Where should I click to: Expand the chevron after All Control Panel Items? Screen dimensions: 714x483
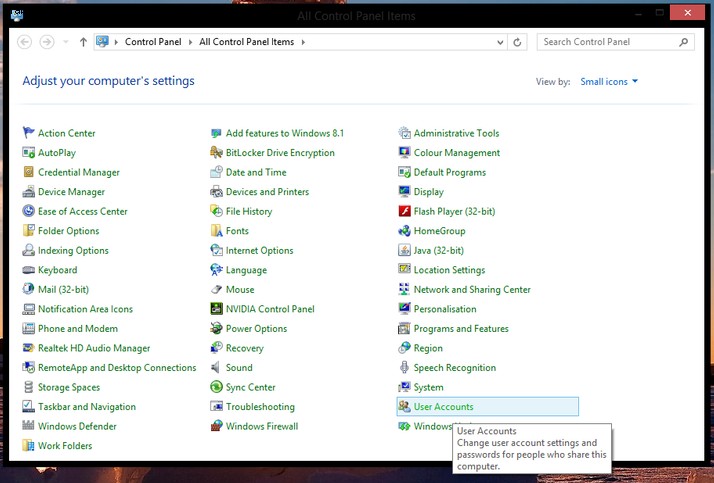303,42
